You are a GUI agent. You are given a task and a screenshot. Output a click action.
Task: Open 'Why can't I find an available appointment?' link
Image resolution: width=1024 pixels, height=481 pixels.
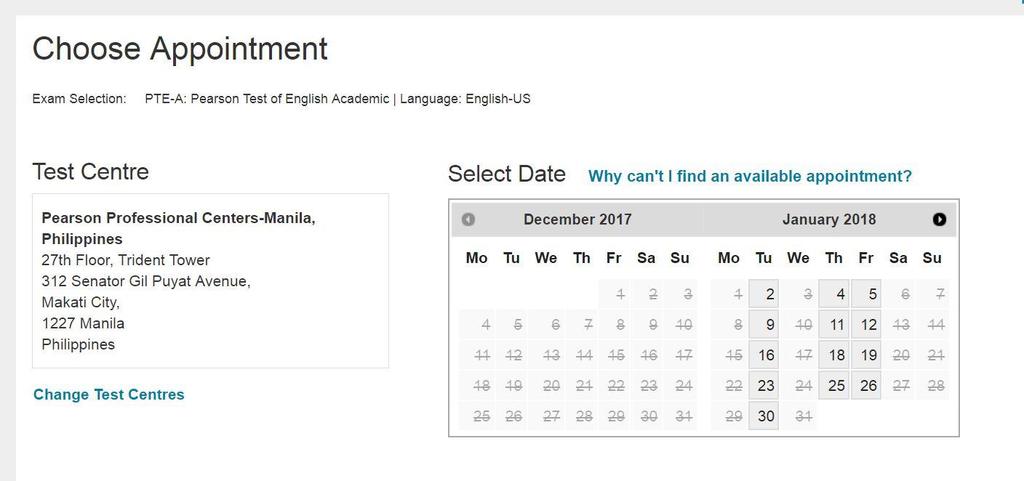point(750,176)
